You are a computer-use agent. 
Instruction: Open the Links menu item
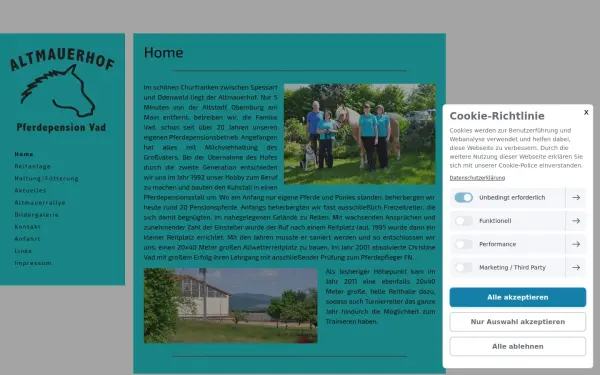tap(23, 251)
